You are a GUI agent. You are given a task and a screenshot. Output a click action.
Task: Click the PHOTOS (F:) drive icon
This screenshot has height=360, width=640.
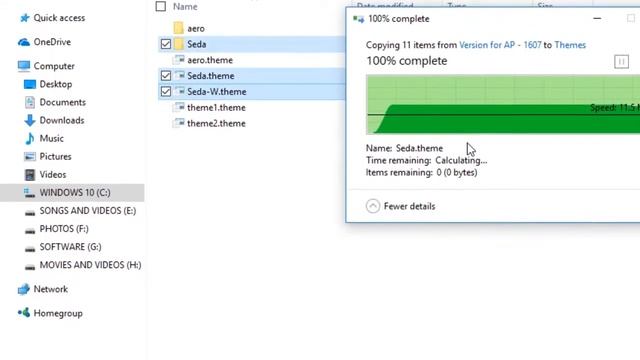(30, 231)
